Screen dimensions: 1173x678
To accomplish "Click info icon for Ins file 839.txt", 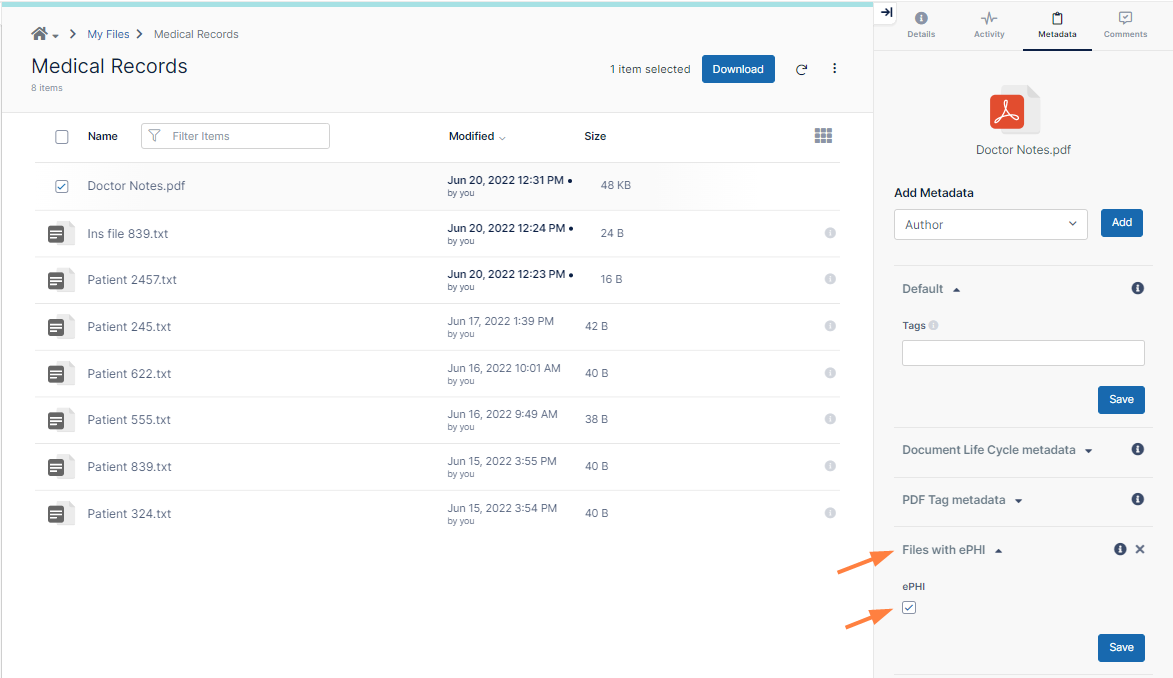I will (830, 233).
